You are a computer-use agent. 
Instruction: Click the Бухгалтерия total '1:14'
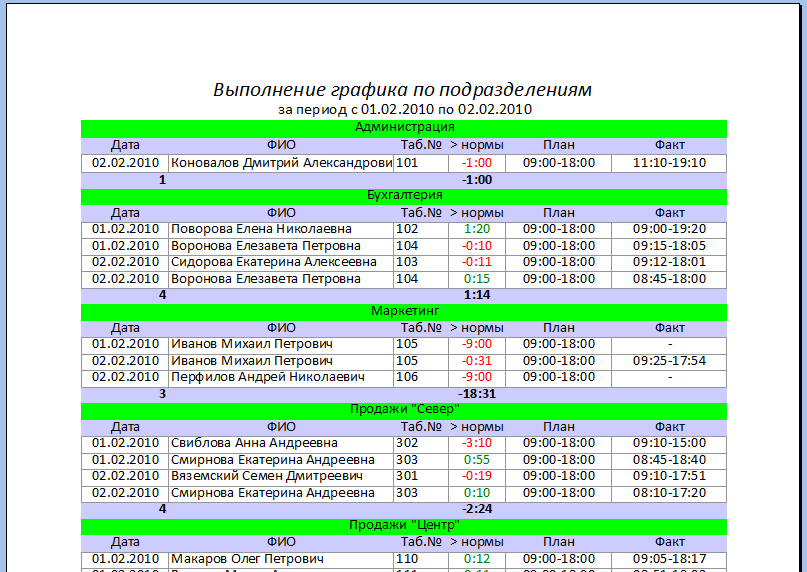[x=477, y=296]
